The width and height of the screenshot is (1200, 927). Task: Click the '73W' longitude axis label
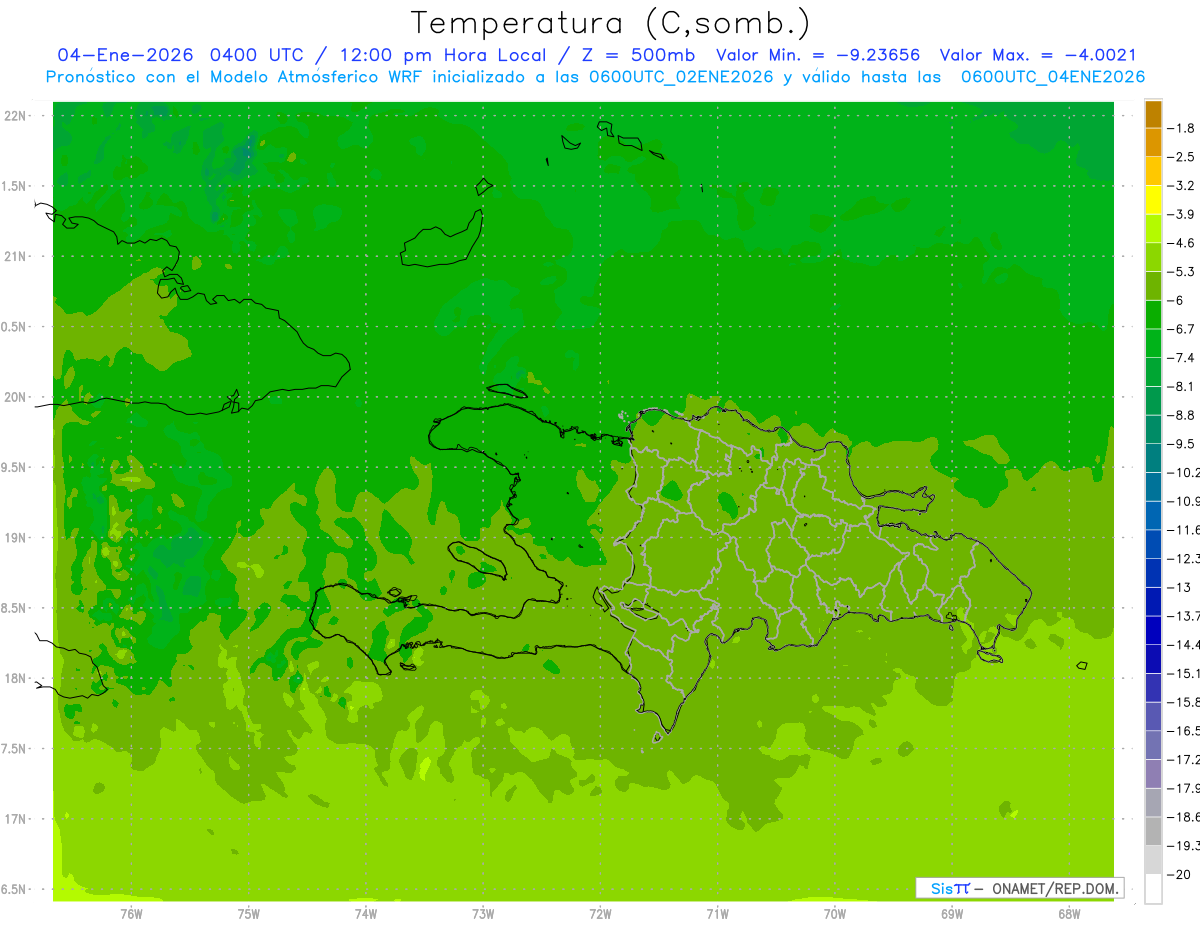pos(483,913)
